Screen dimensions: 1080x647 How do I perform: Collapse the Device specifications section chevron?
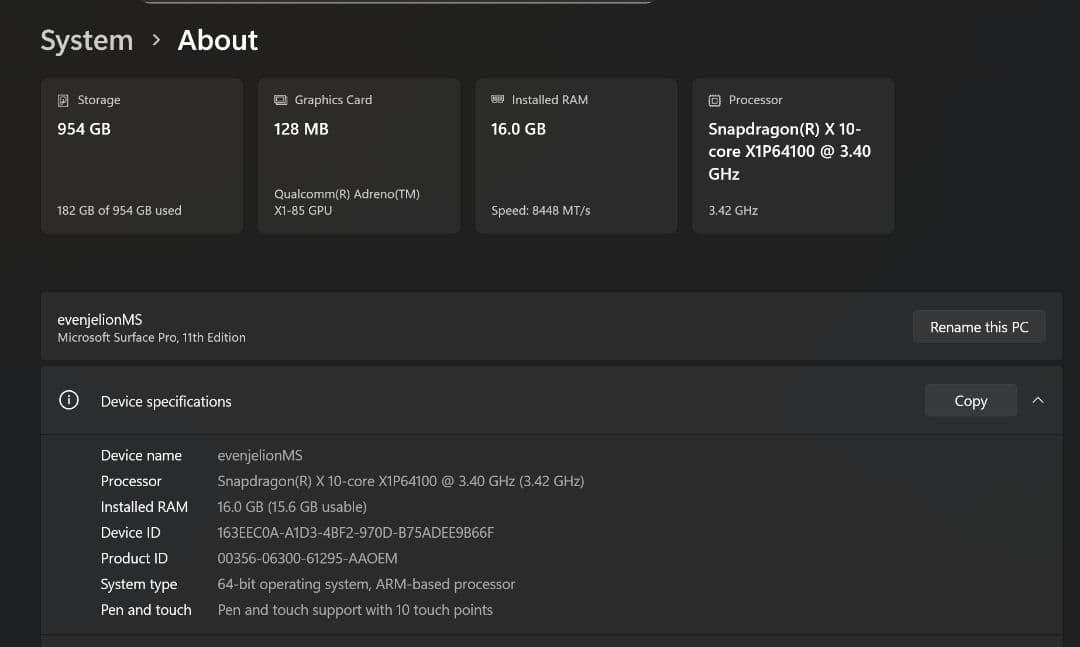[1038, 401]
